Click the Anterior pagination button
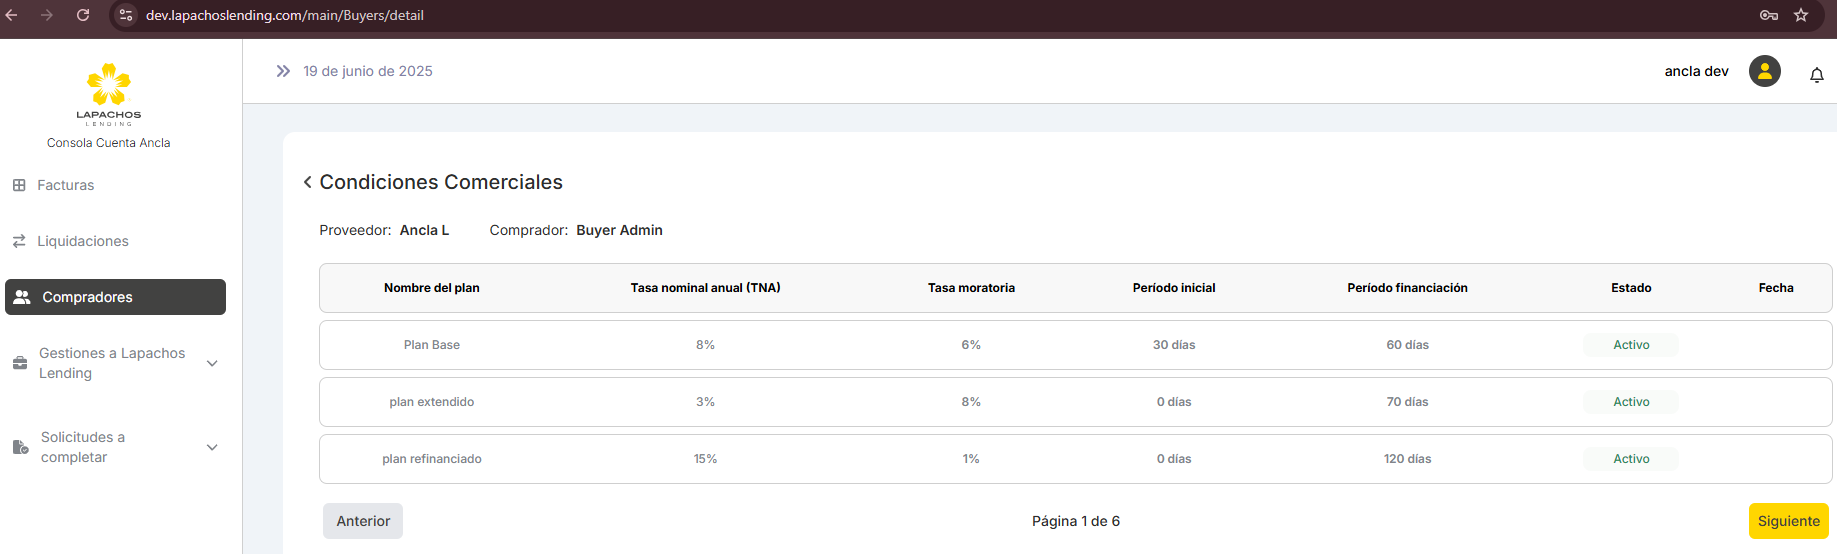The height and width of the screenshot is (554, 1837). click(x=363, y=521)
